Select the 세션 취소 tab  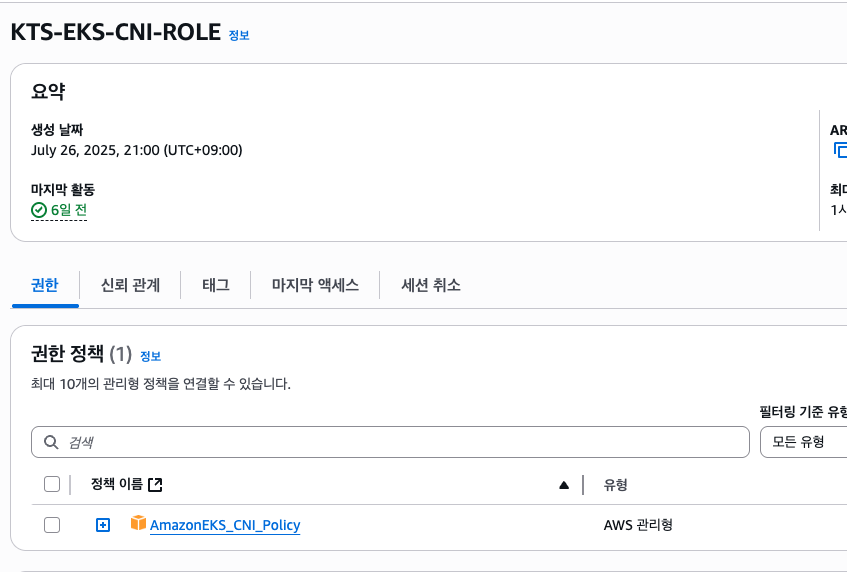coord(431,285)
